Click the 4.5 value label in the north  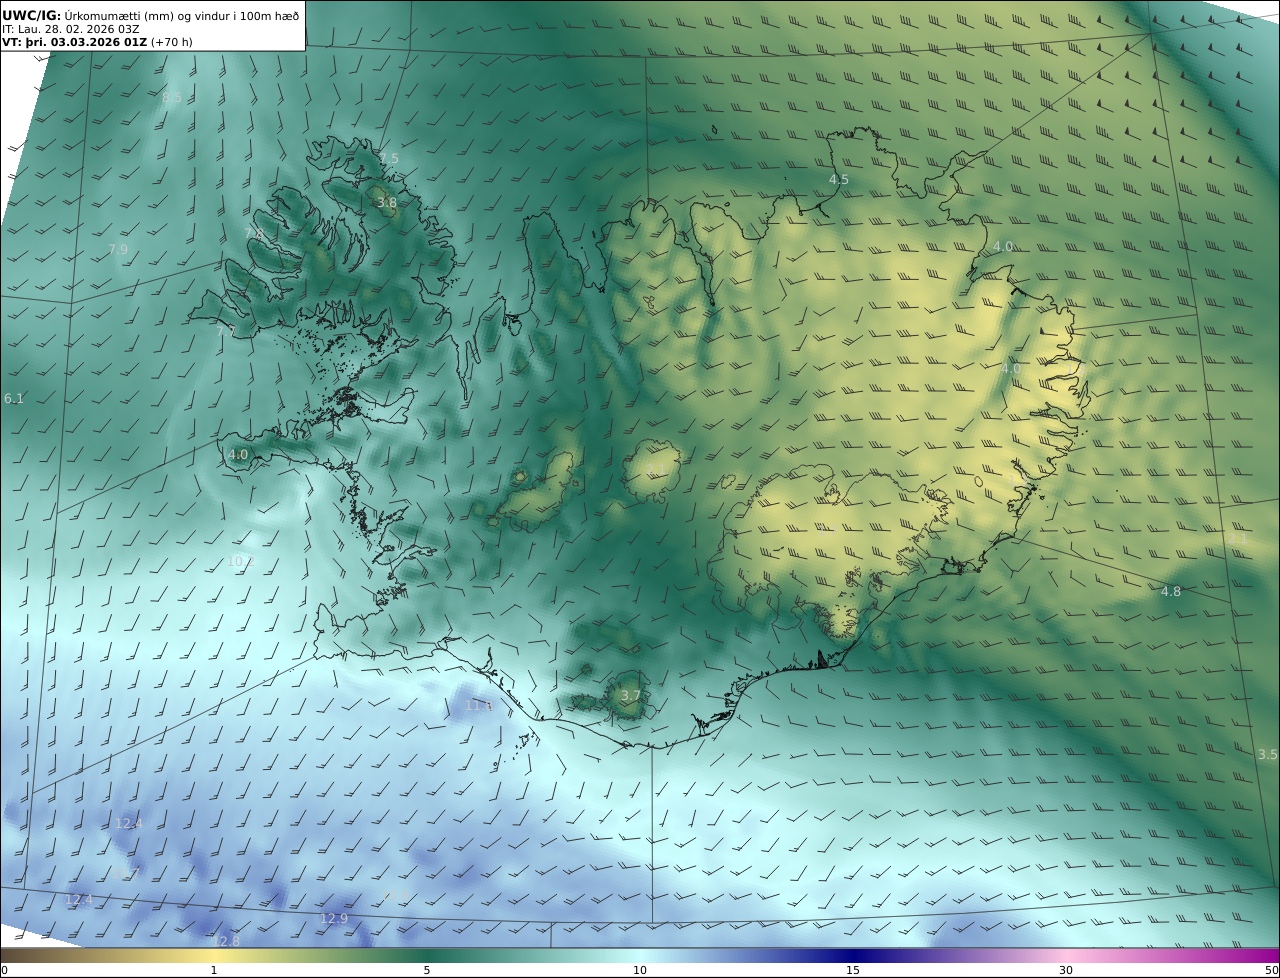839,180
